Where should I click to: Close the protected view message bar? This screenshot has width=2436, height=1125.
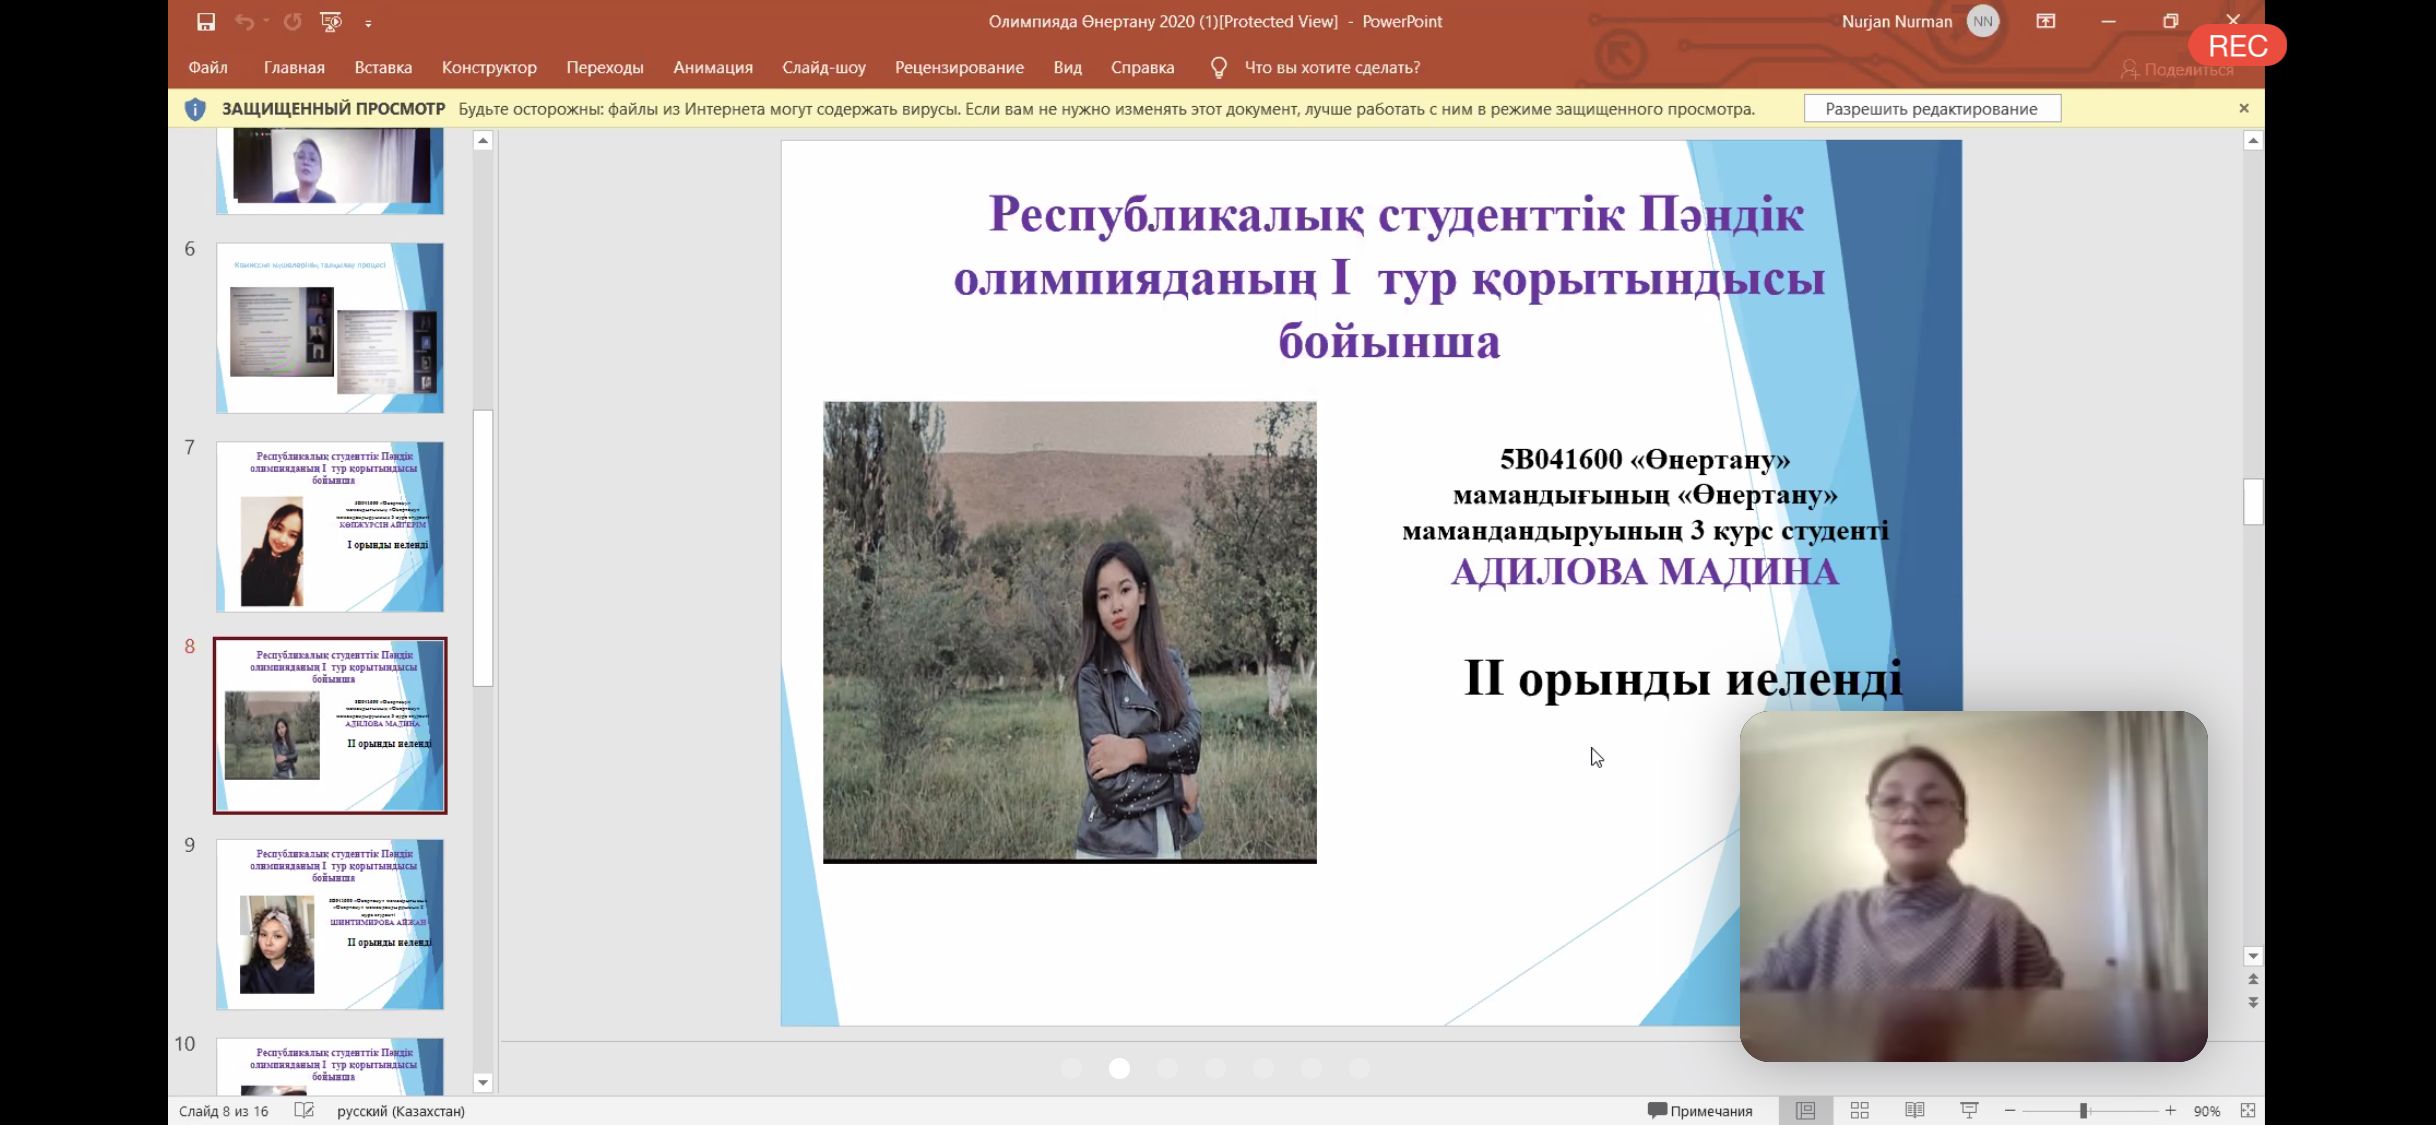point(2243,108)
